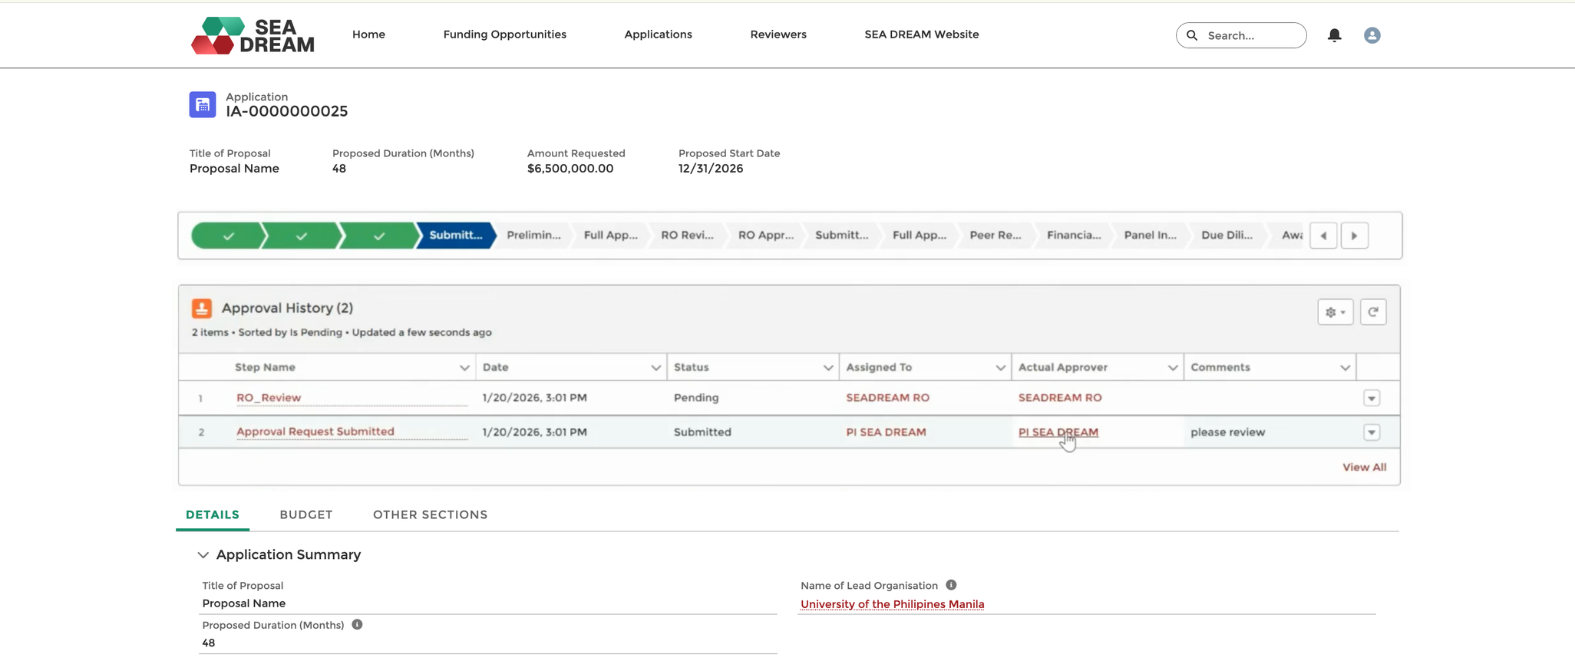Select the Due Dili... path stage
1575x656 pixels.
1227,236
